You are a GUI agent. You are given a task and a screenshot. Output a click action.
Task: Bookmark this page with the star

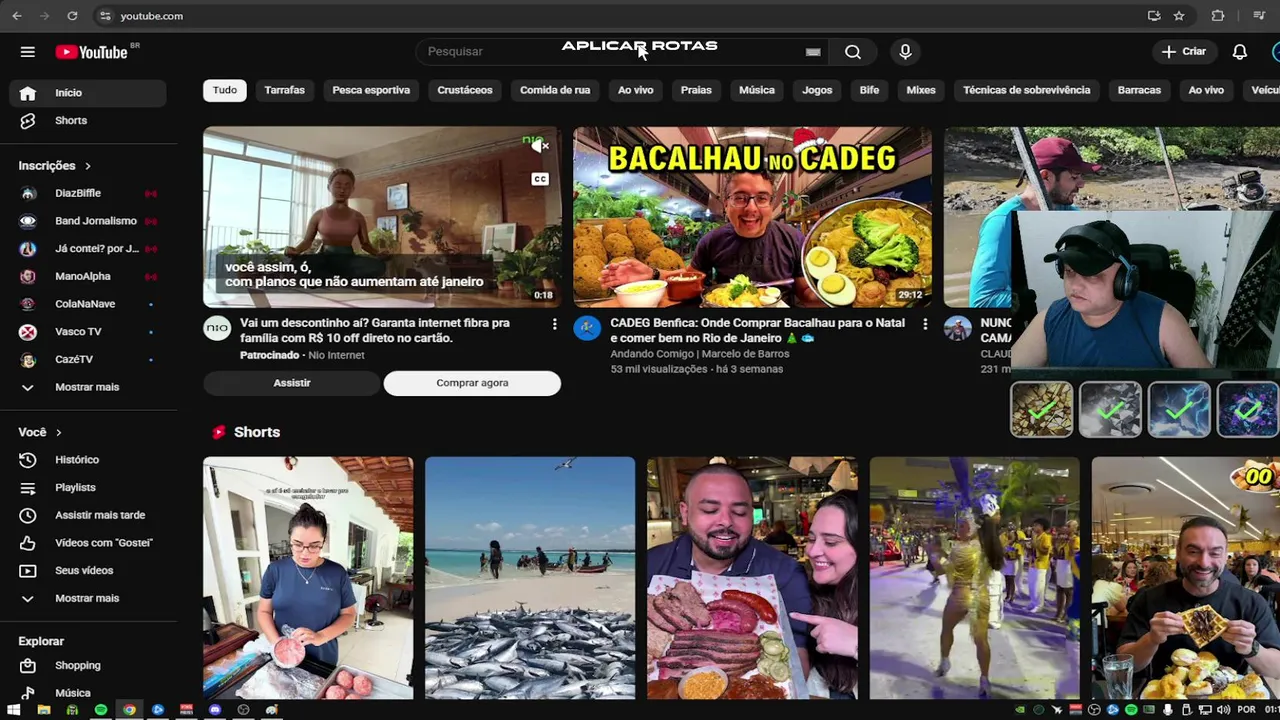point(1179,16)
